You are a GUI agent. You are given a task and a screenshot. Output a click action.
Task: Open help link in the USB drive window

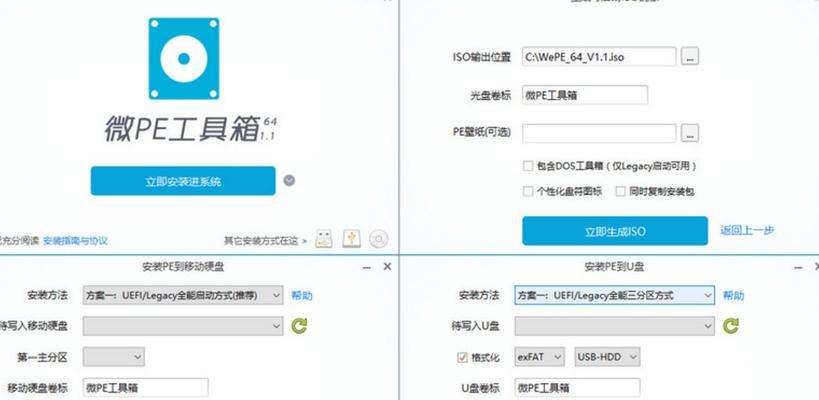tap(733, 296)
